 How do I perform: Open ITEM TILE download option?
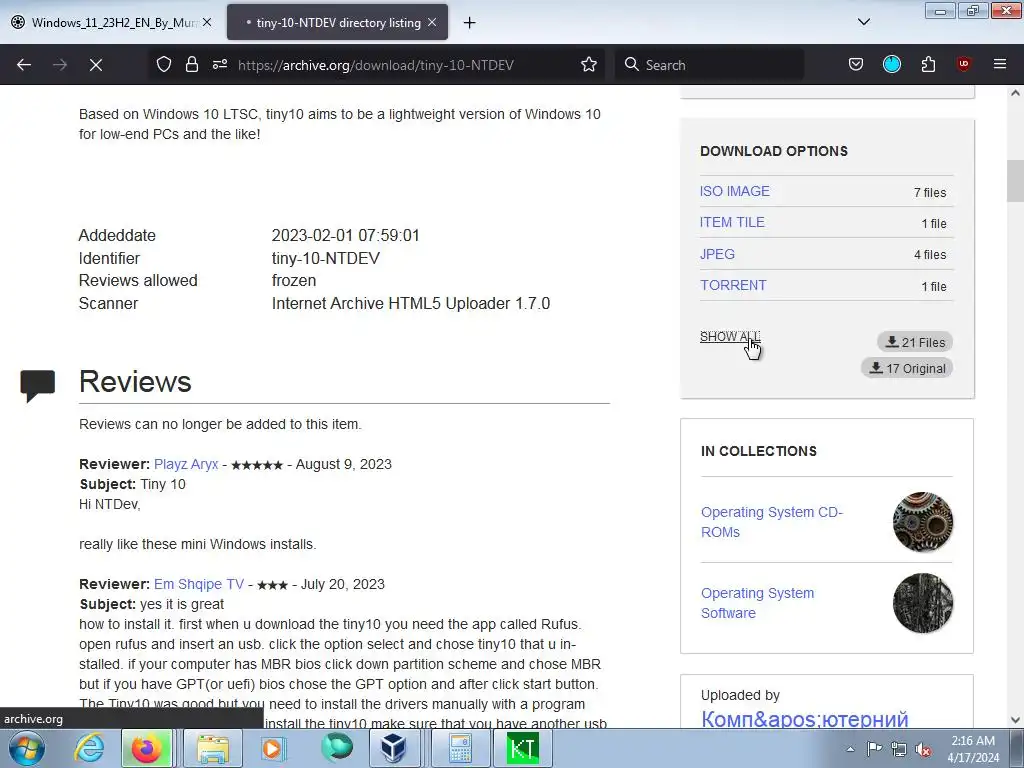pyautogui.click(x=731, y=222)
